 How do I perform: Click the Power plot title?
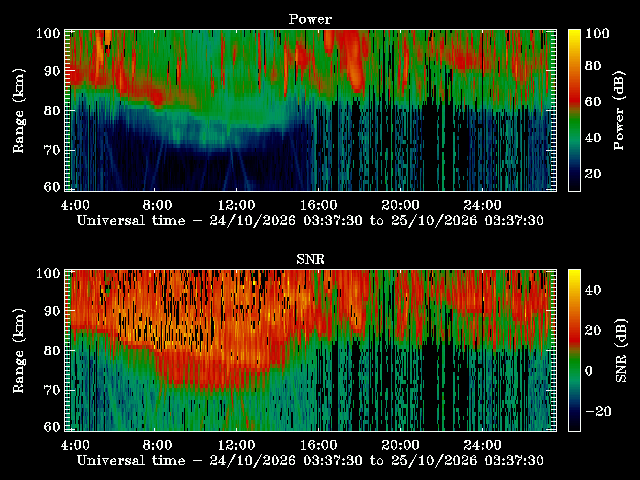tap(310, 19)
